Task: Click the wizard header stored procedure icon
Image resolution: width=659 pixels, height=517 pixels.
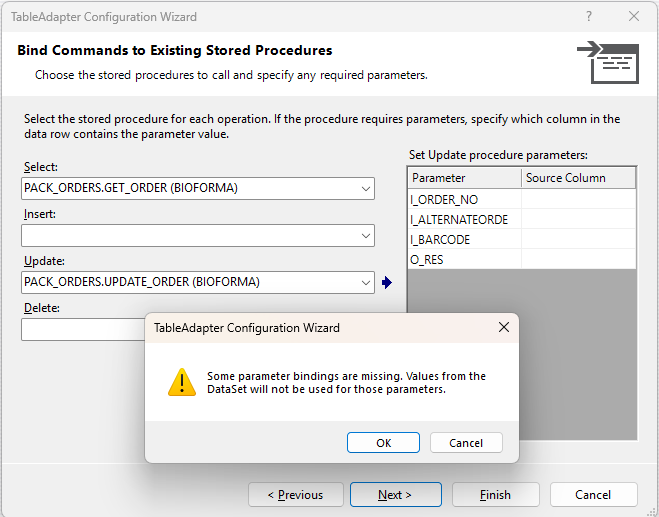Action: pos(607,61)
